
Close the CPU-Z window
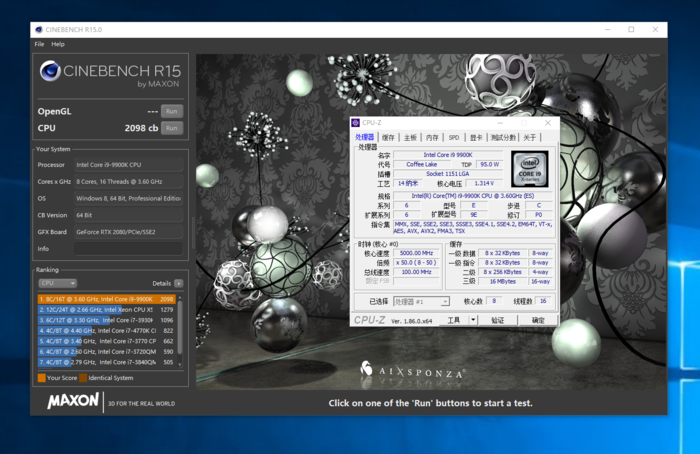pyautogui.click(x=548, y=123)
